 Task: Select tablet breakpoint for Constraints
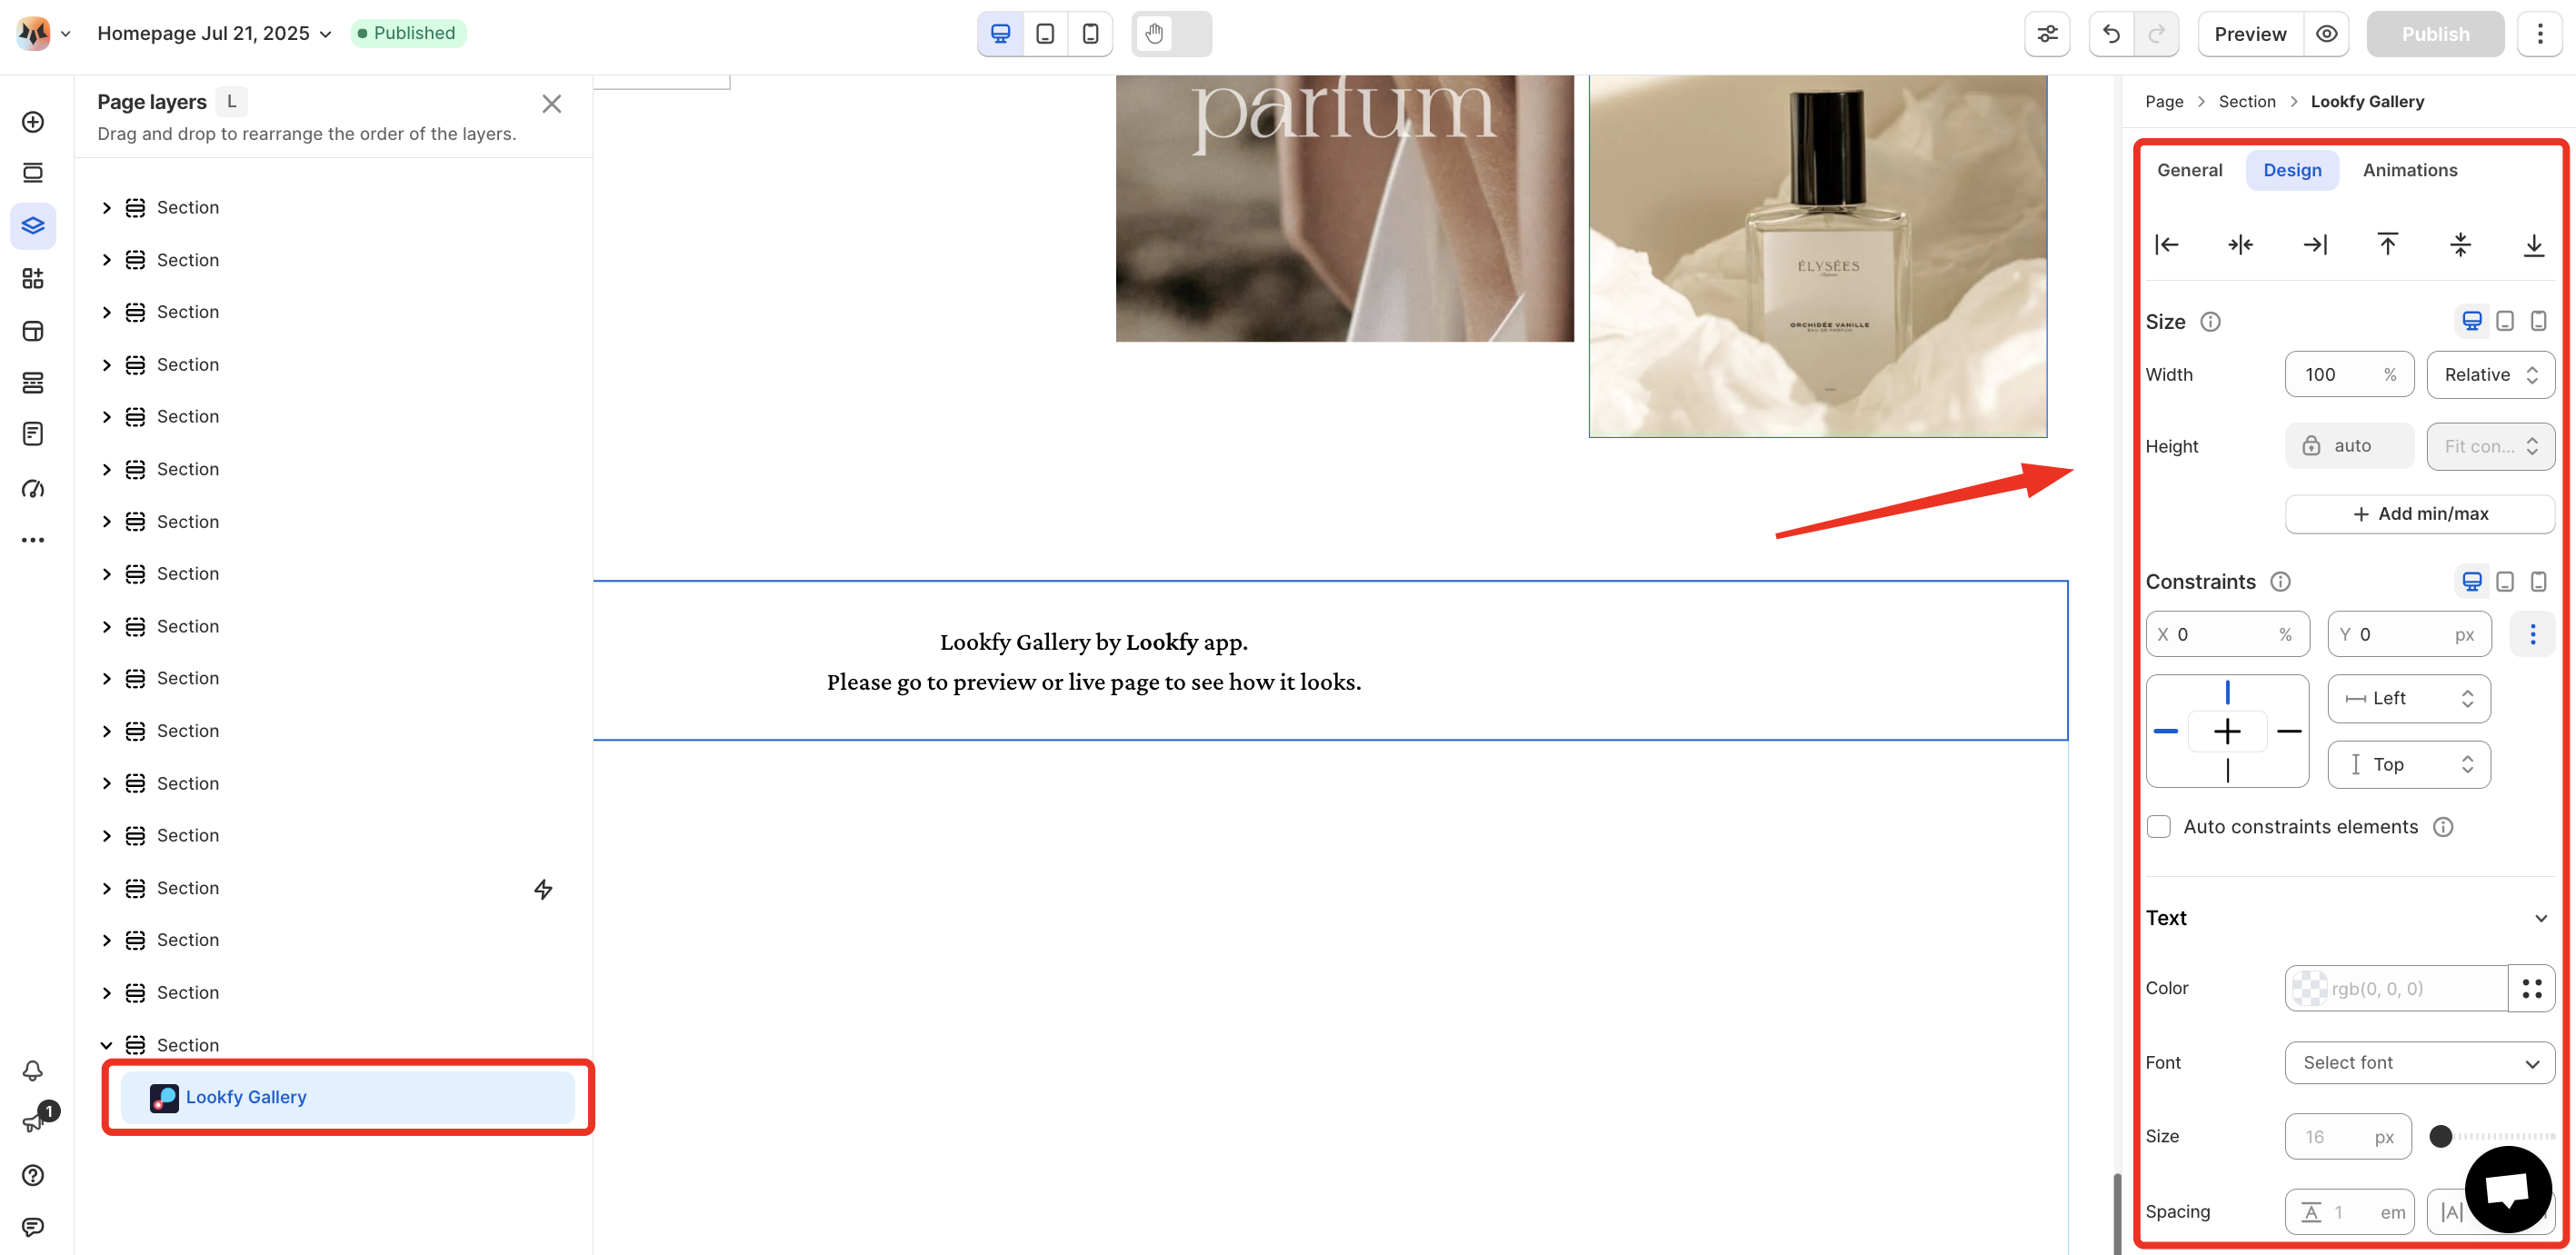point(2505,582)
